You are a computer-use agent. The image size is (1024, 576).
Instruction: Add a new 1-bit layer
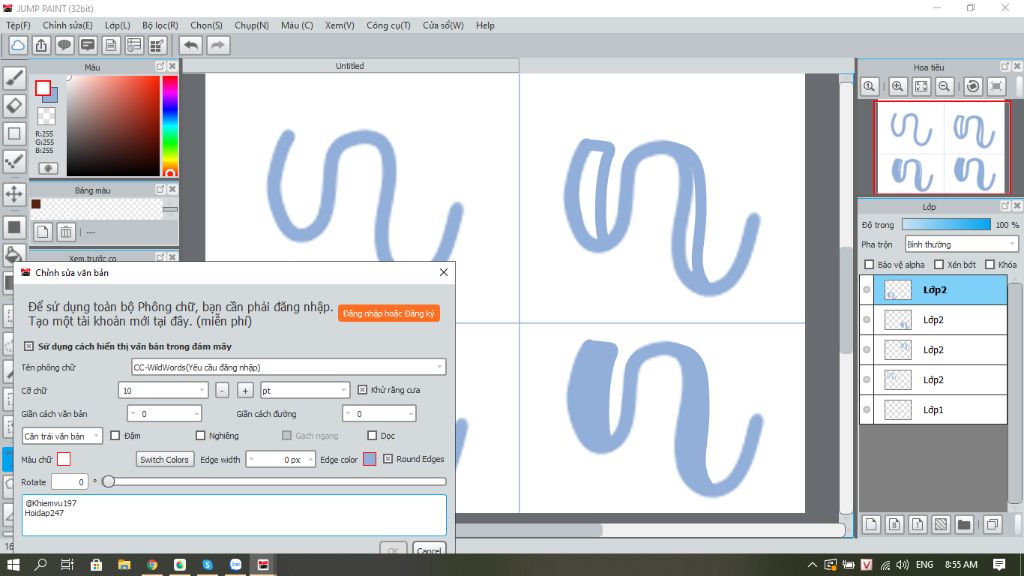click(x=918, y=524)
